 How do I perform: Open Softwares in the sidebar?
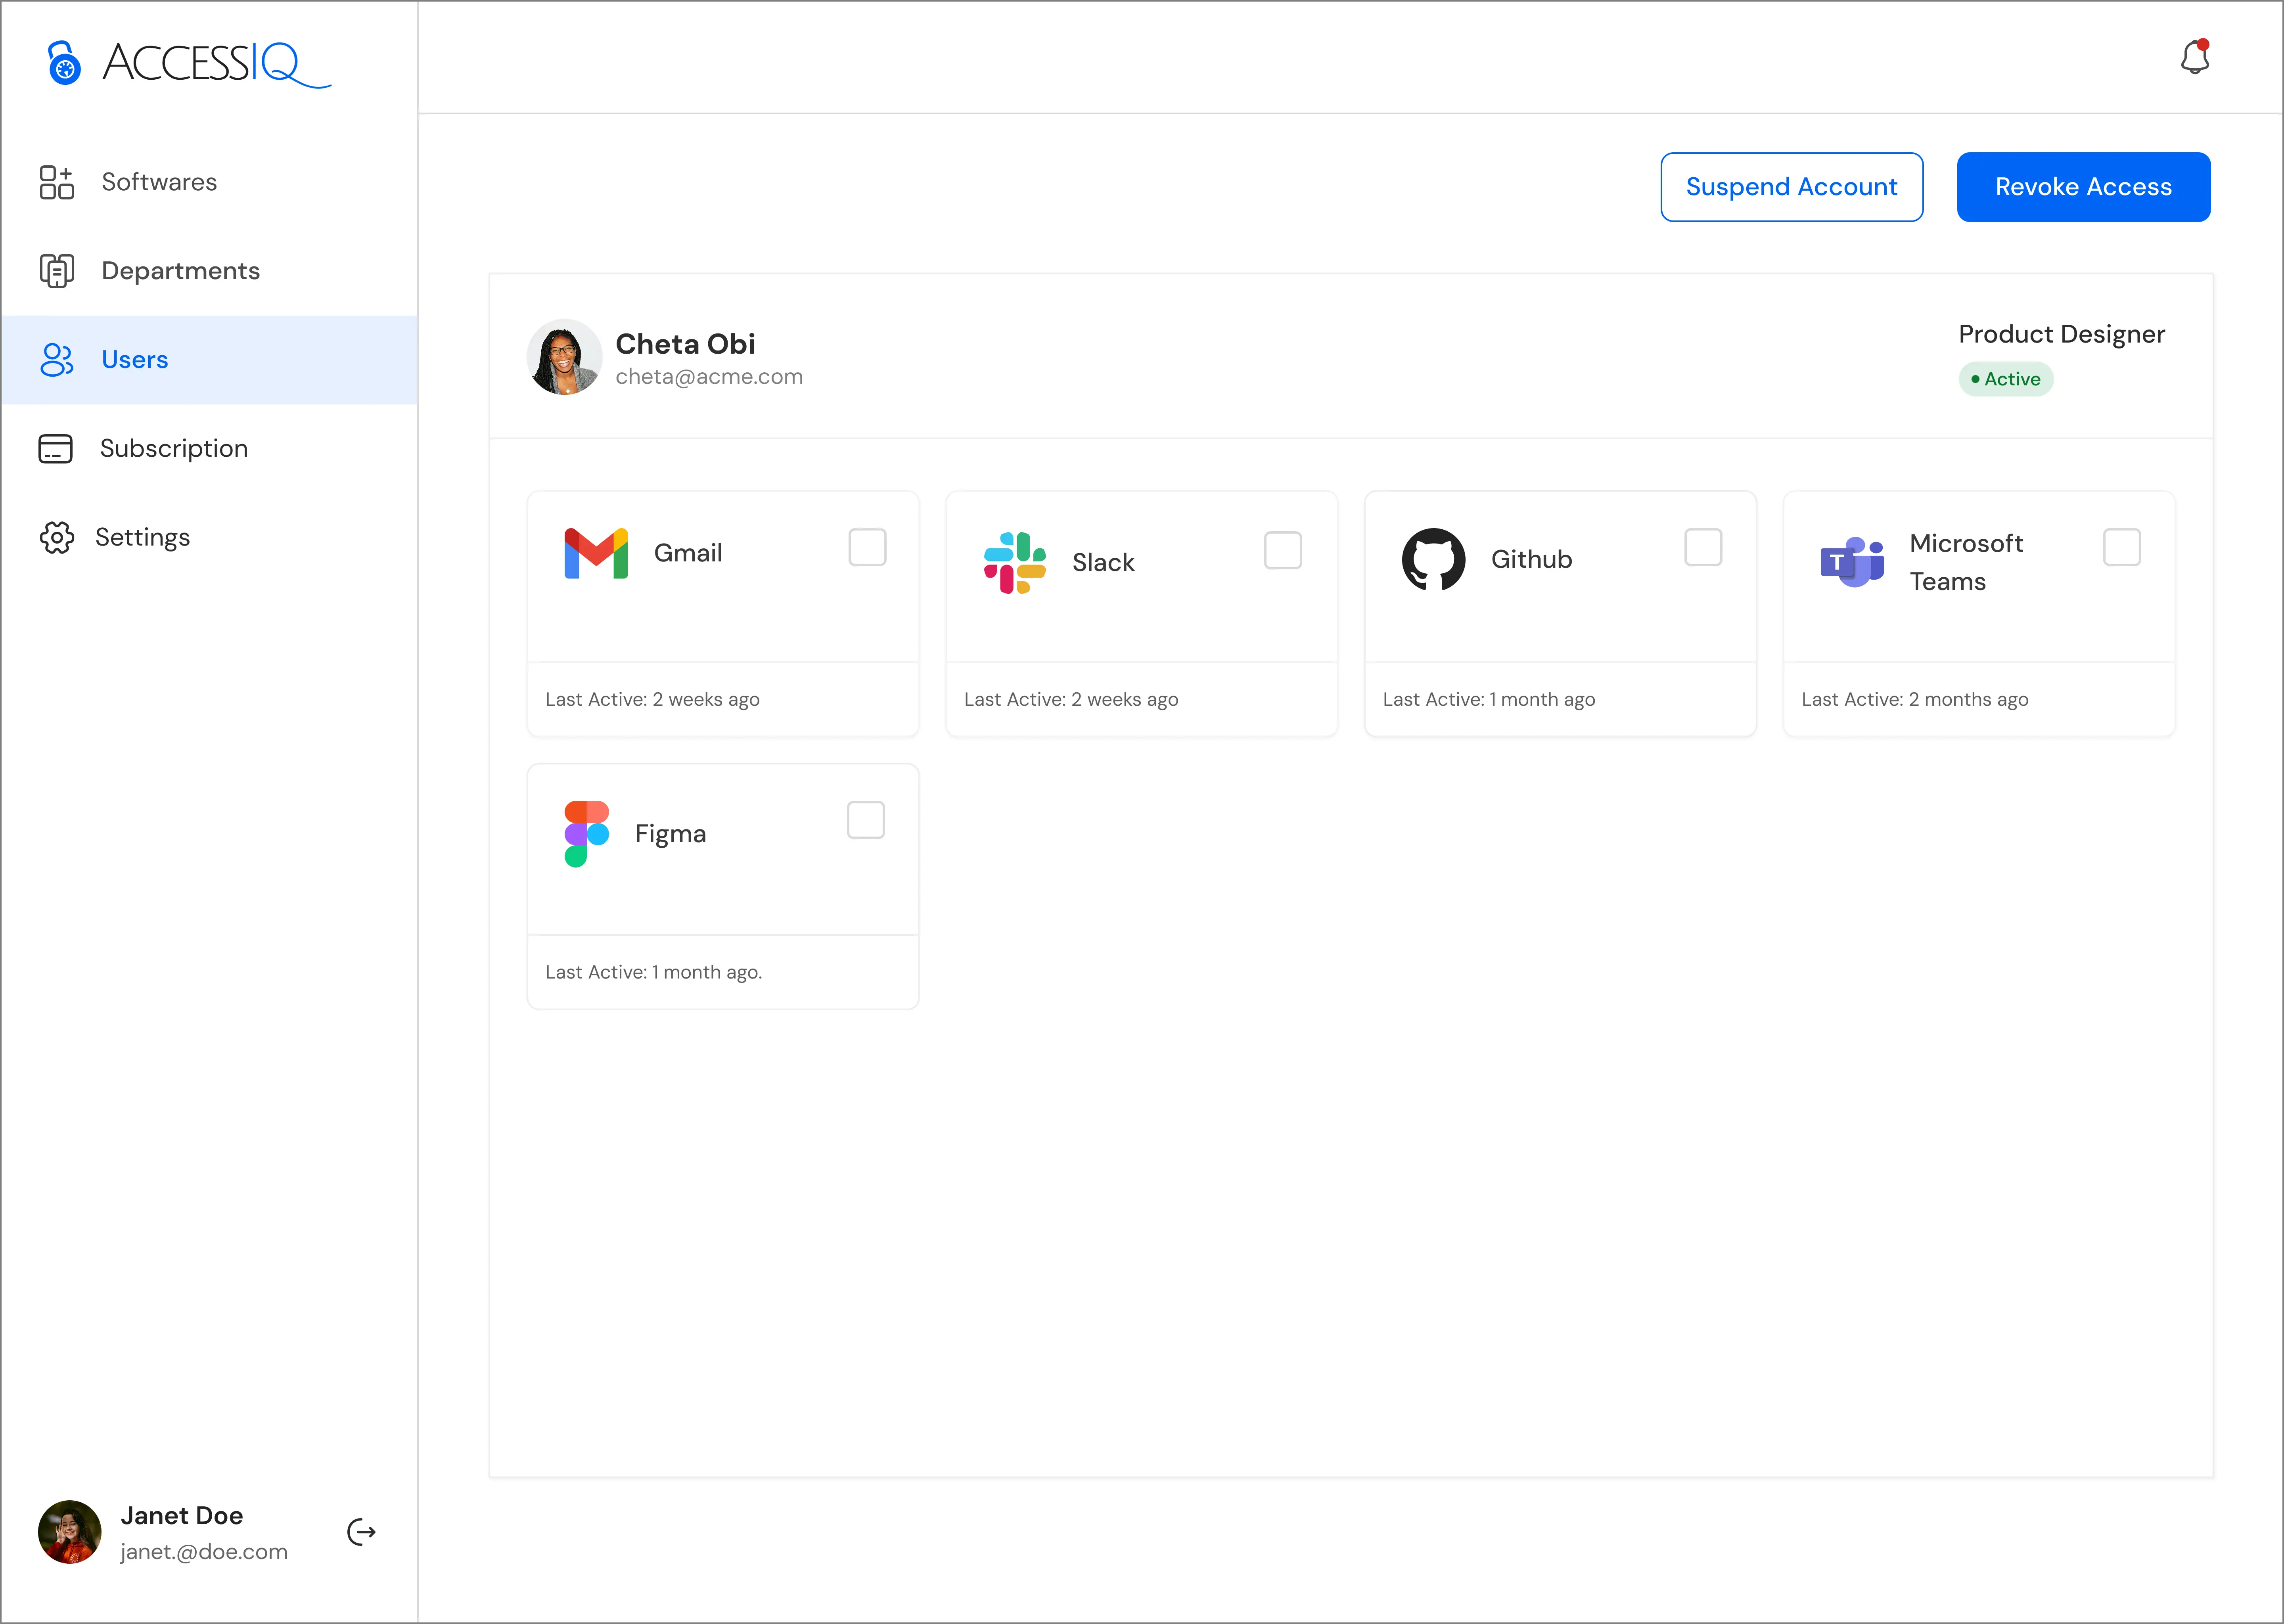(159, 182)
